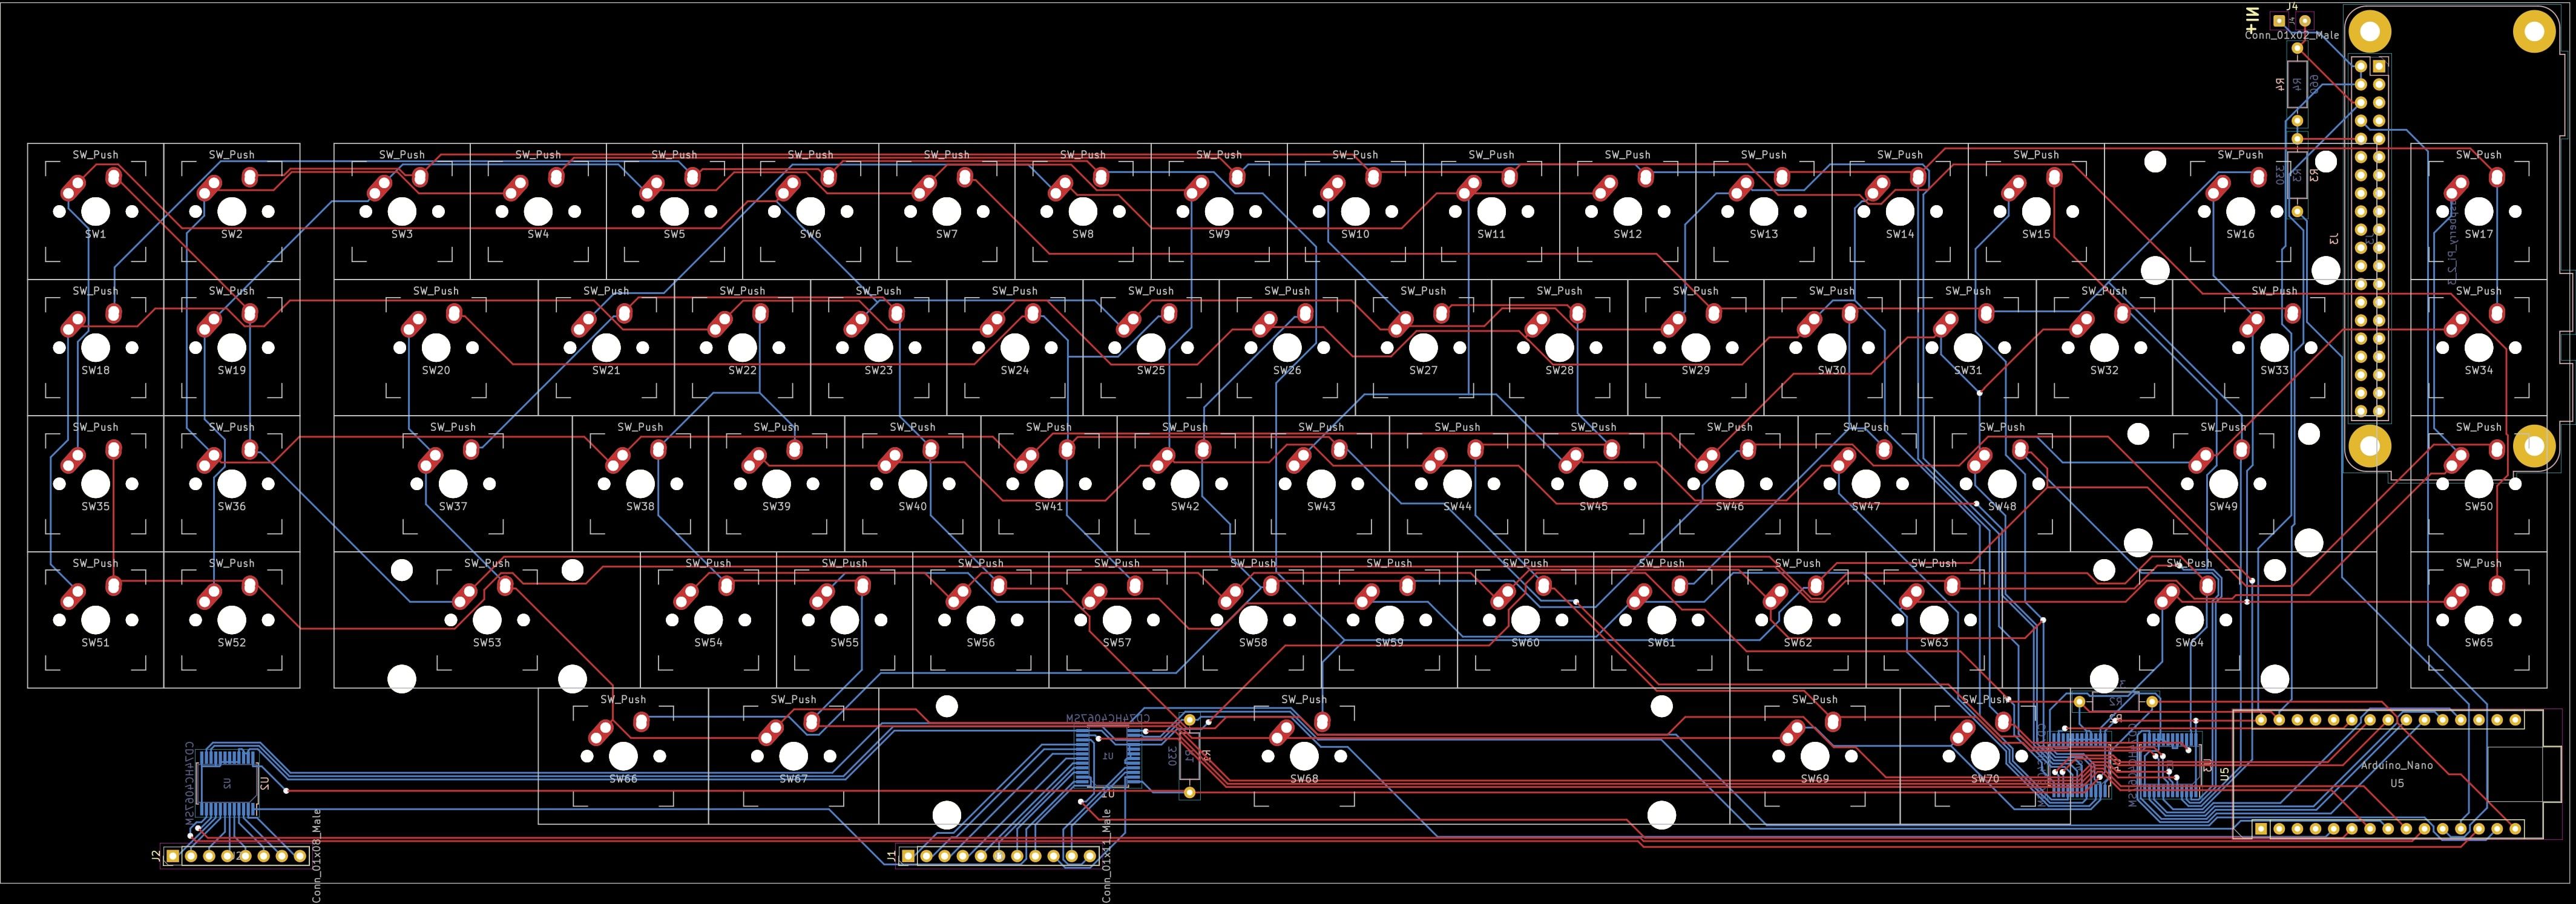
Task: Select the SW69 label text
Action: pos(1814,778)
